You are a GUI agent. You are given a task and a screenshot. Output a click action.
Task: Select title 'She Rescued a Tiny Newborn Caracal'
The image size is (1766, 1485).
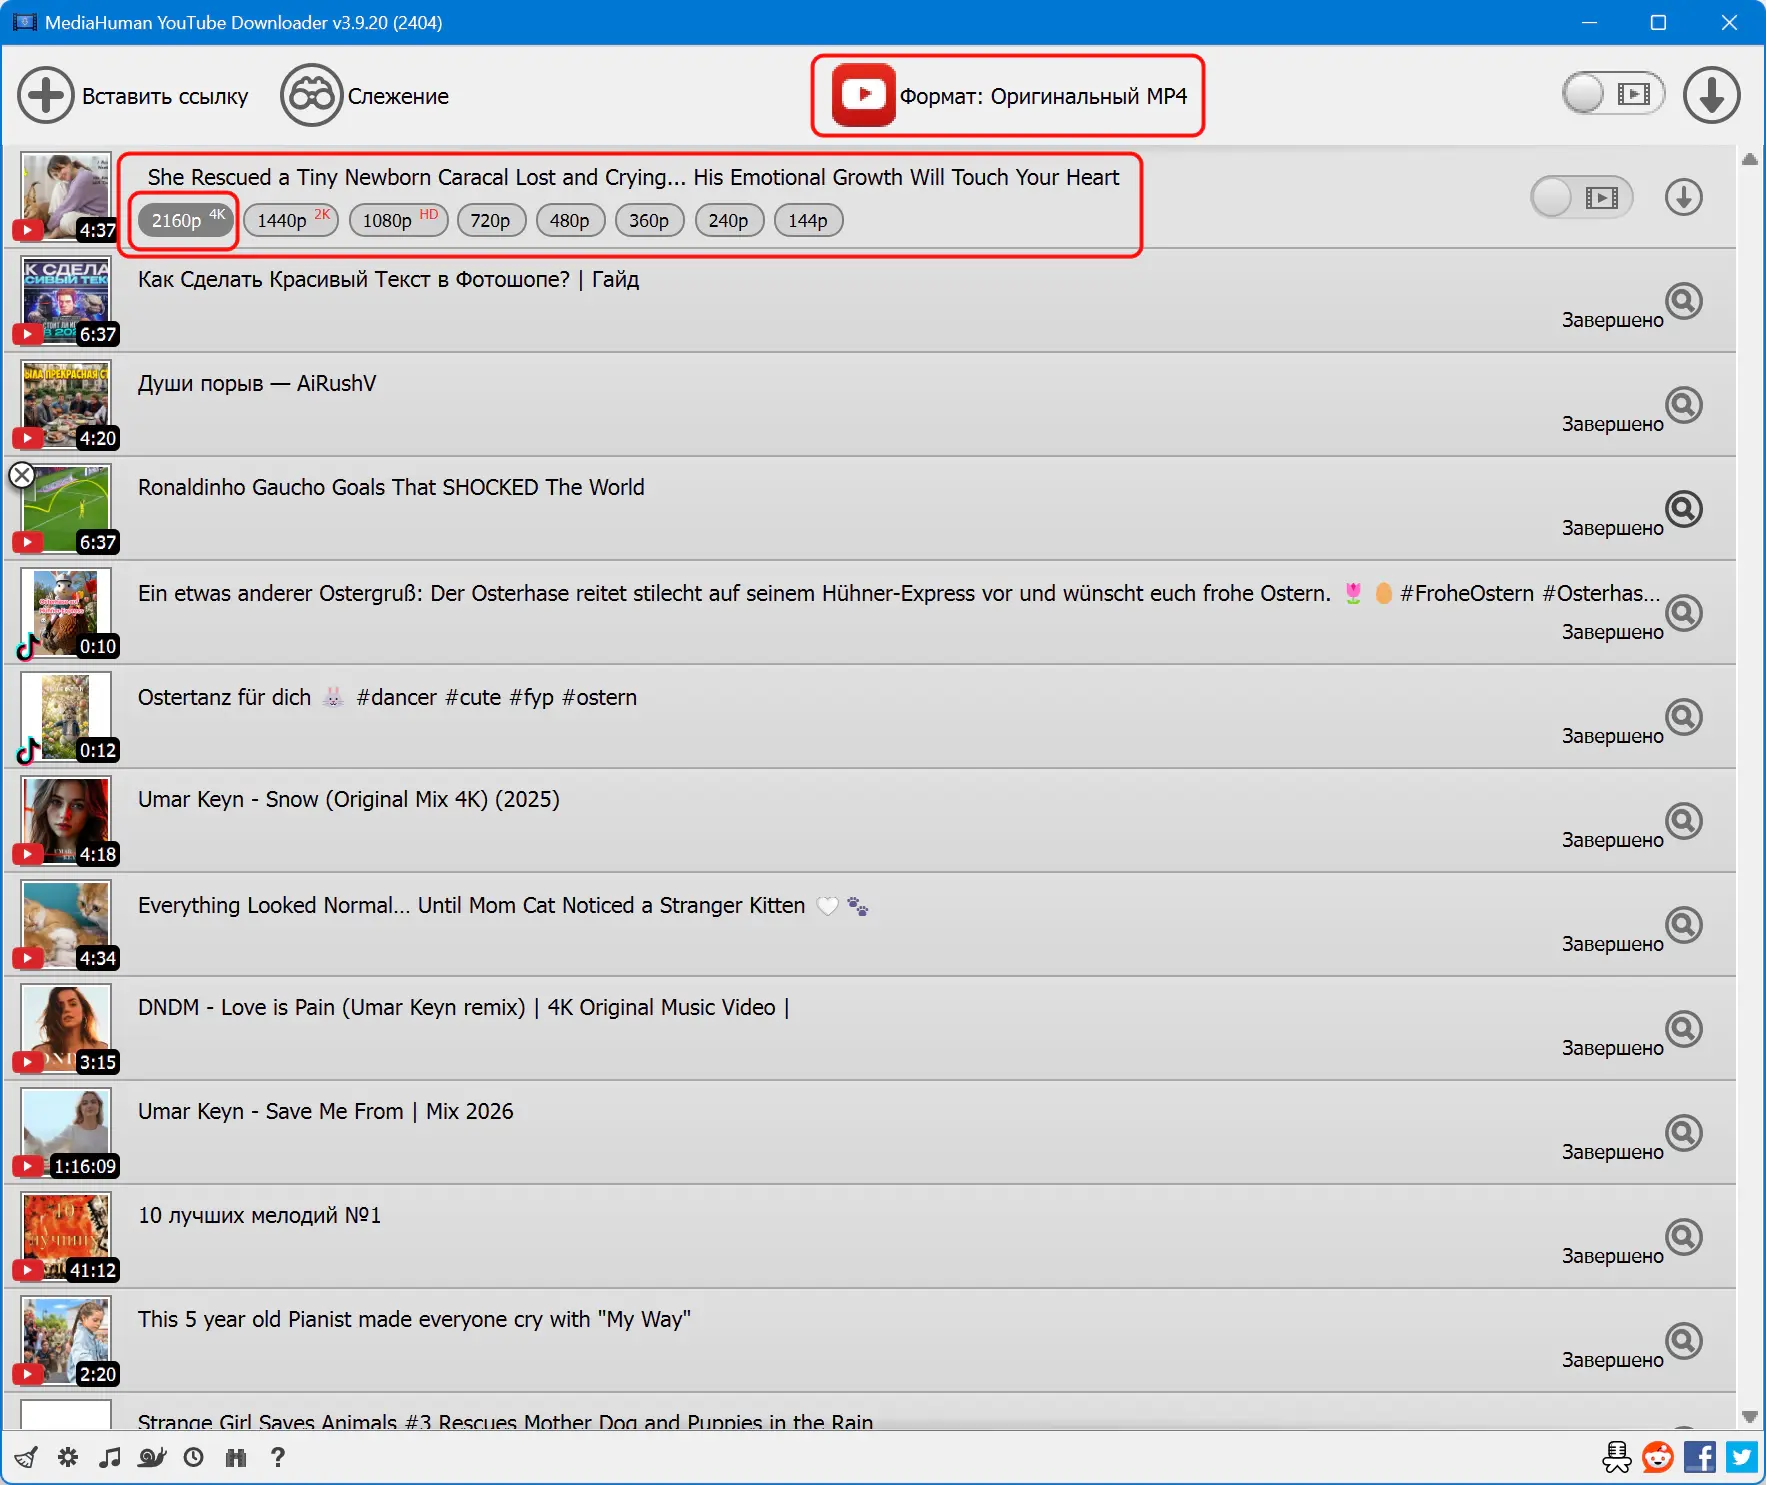[x=633, y=178]
